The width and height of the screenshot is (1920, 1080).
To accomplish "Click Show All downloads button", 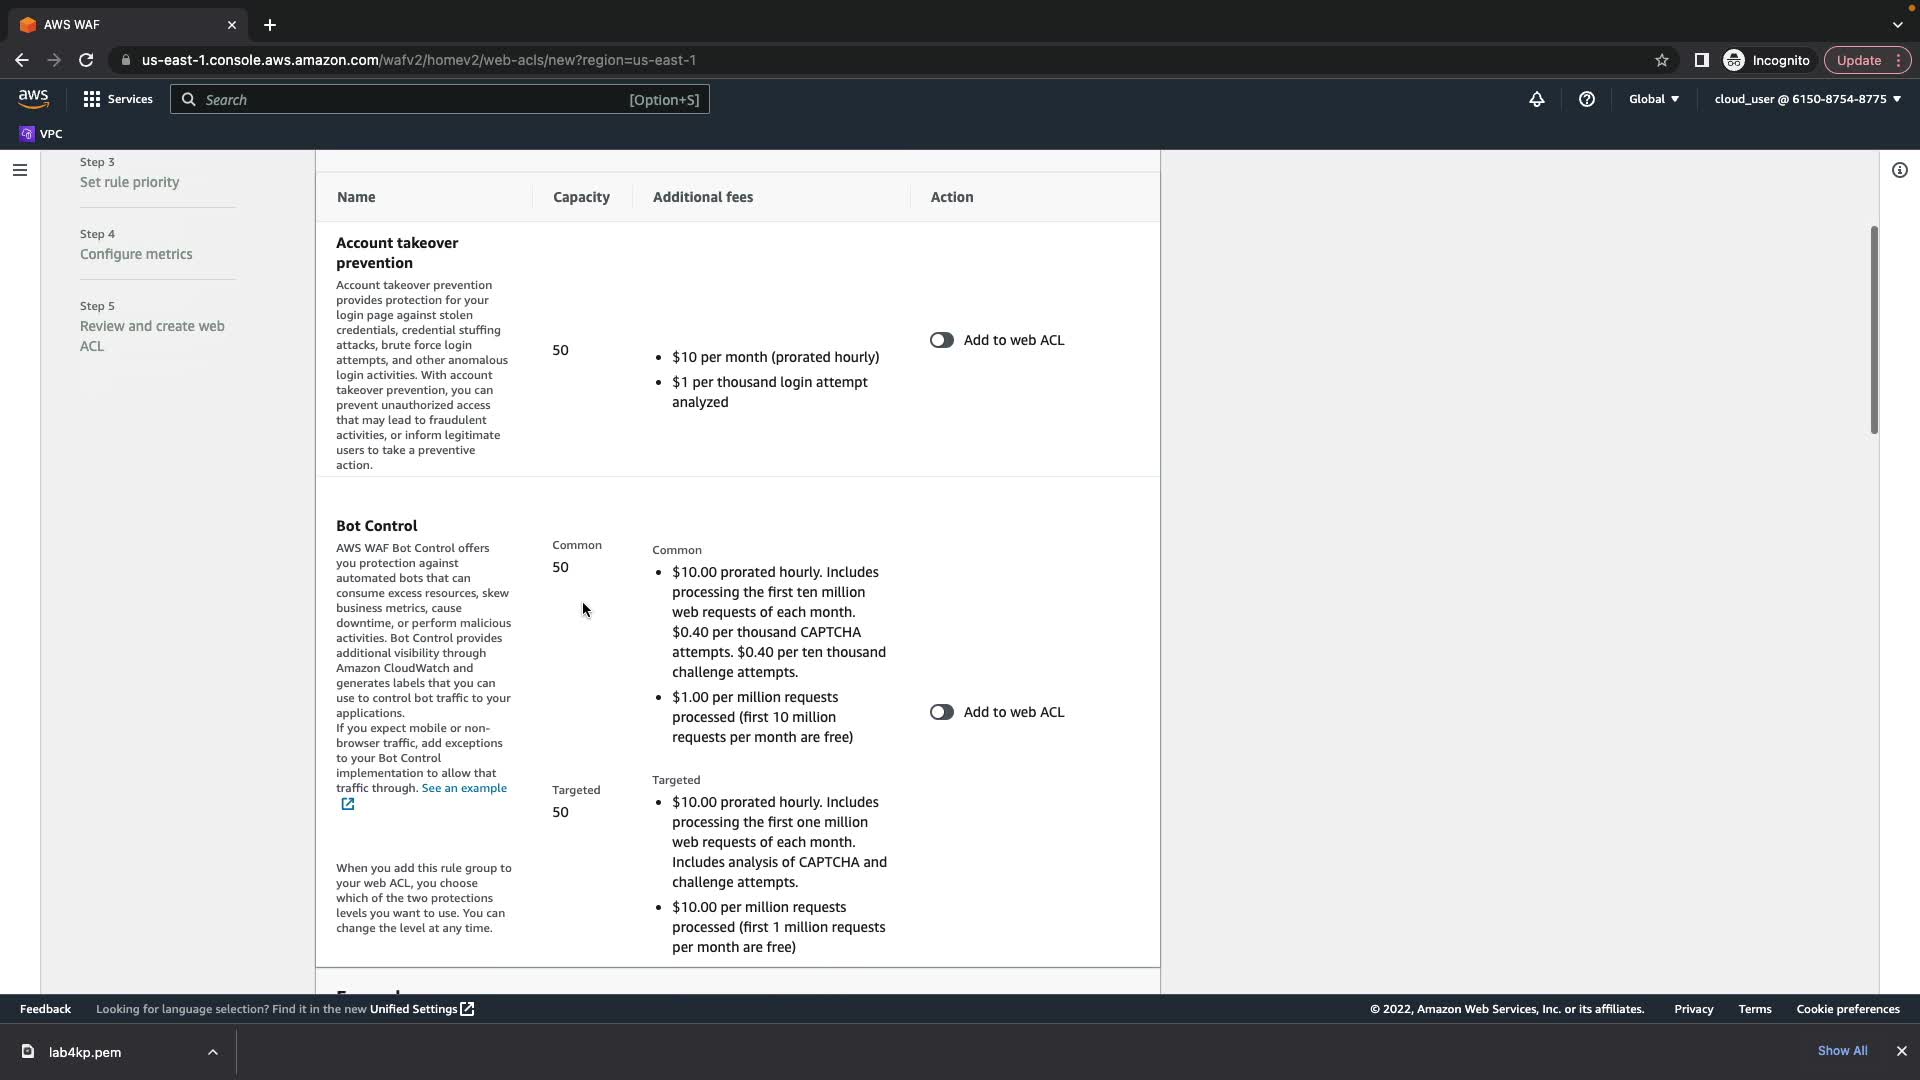I will (1842, 1051).
